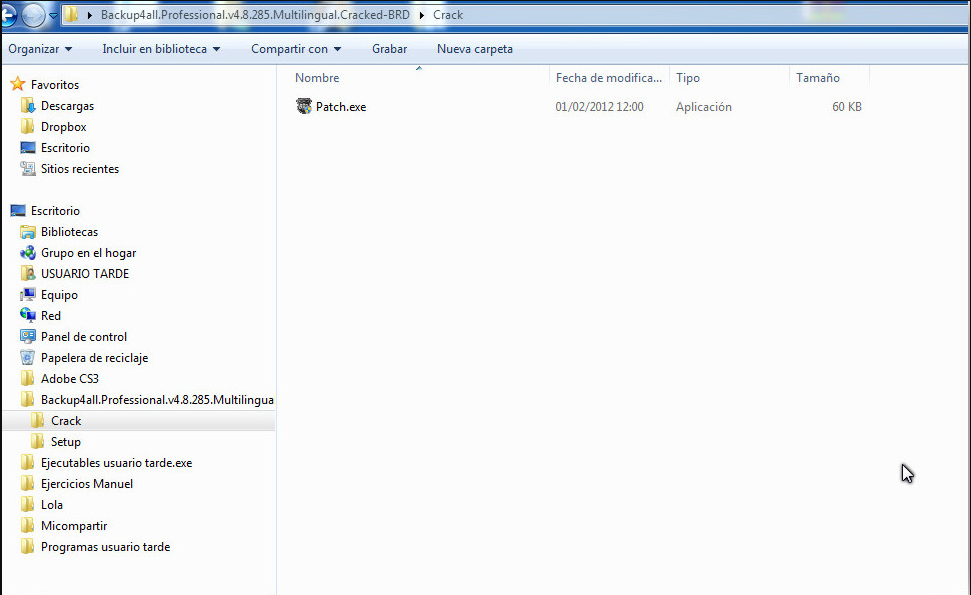Click the Bibliotecas icon
The height and width of the screenshot is (595, 971).
(28, 232)
